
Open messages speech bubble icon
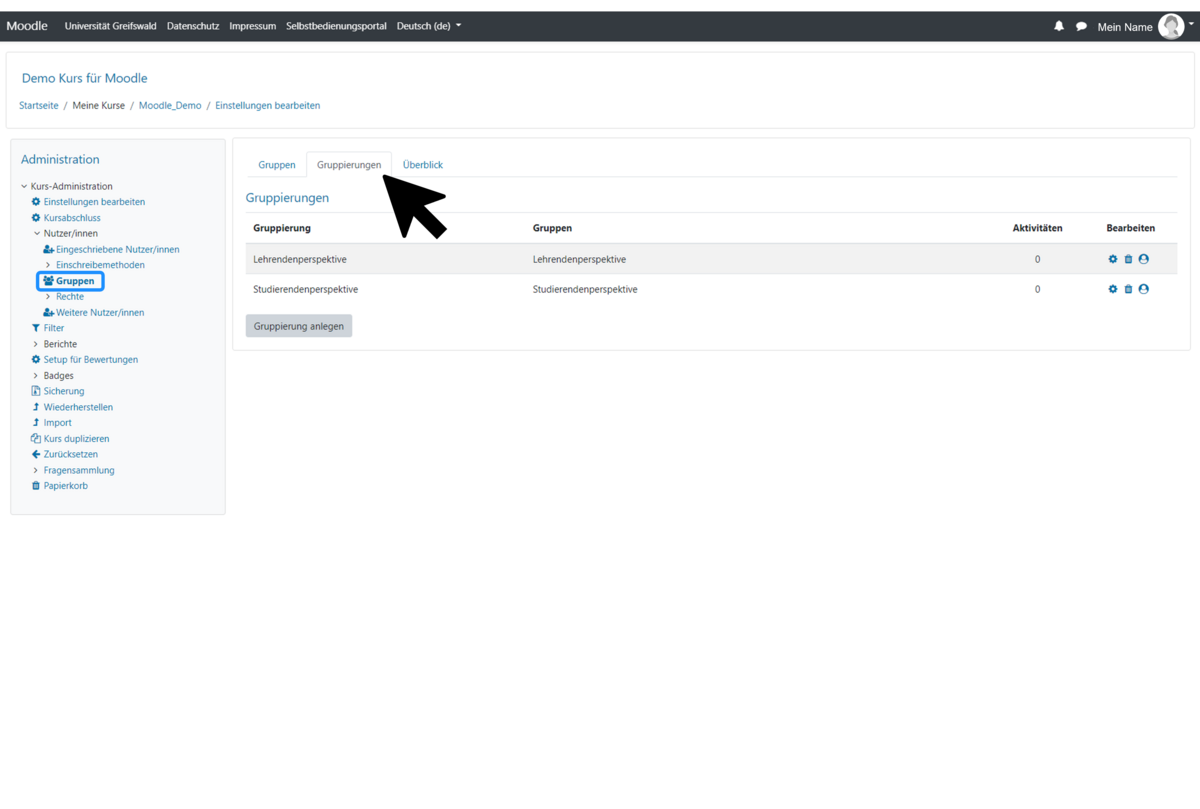1081,27
